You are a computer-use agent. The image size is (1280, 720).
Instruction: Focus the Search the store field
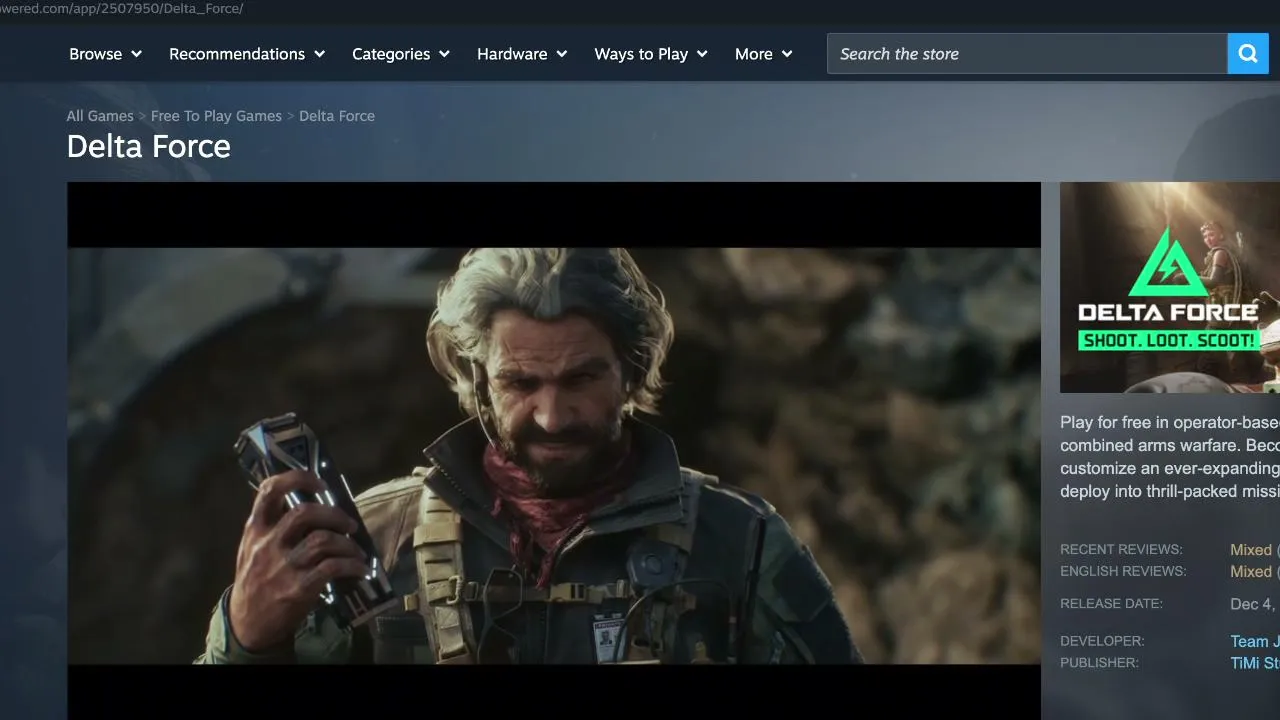(x=1027, y=54)
